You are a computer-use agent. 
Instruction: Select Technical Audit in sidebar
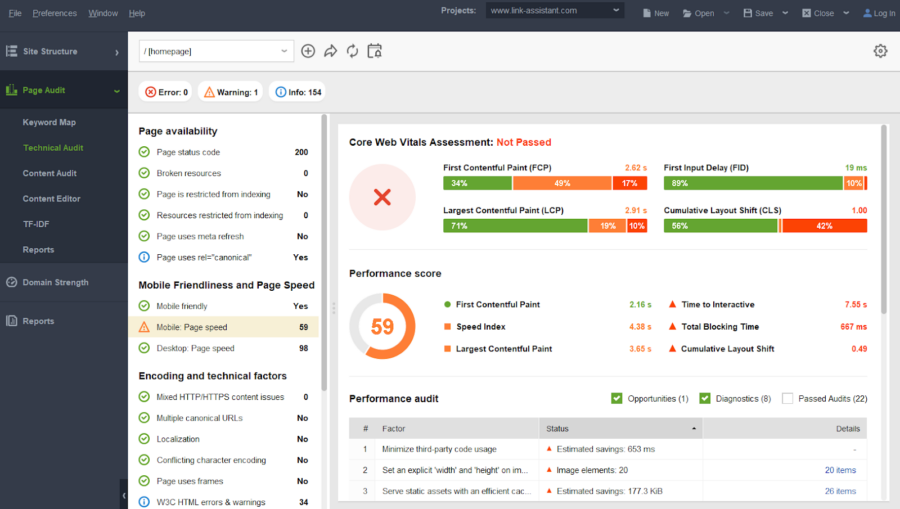(x=53, y=147)
